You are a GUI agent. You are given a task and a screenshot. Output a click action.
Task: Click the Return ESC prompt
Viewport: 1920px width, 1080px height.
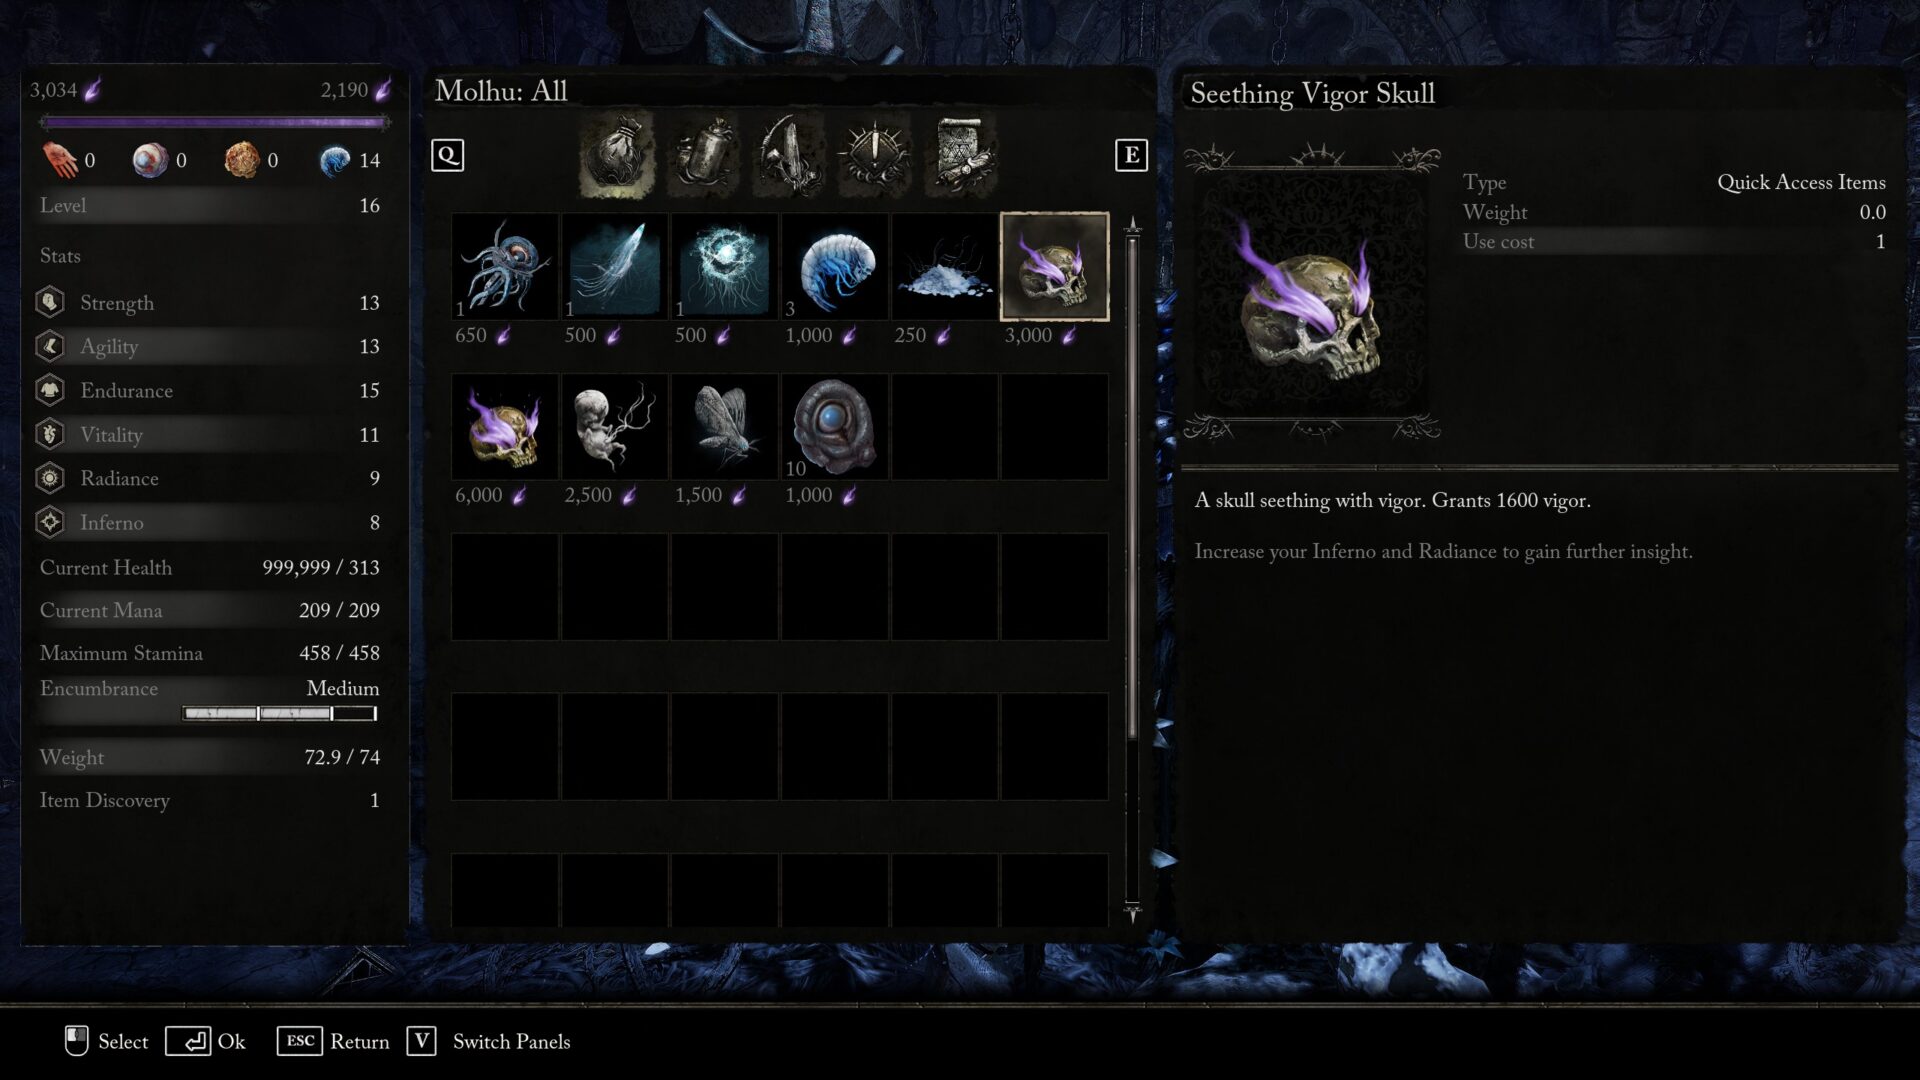333,1041
